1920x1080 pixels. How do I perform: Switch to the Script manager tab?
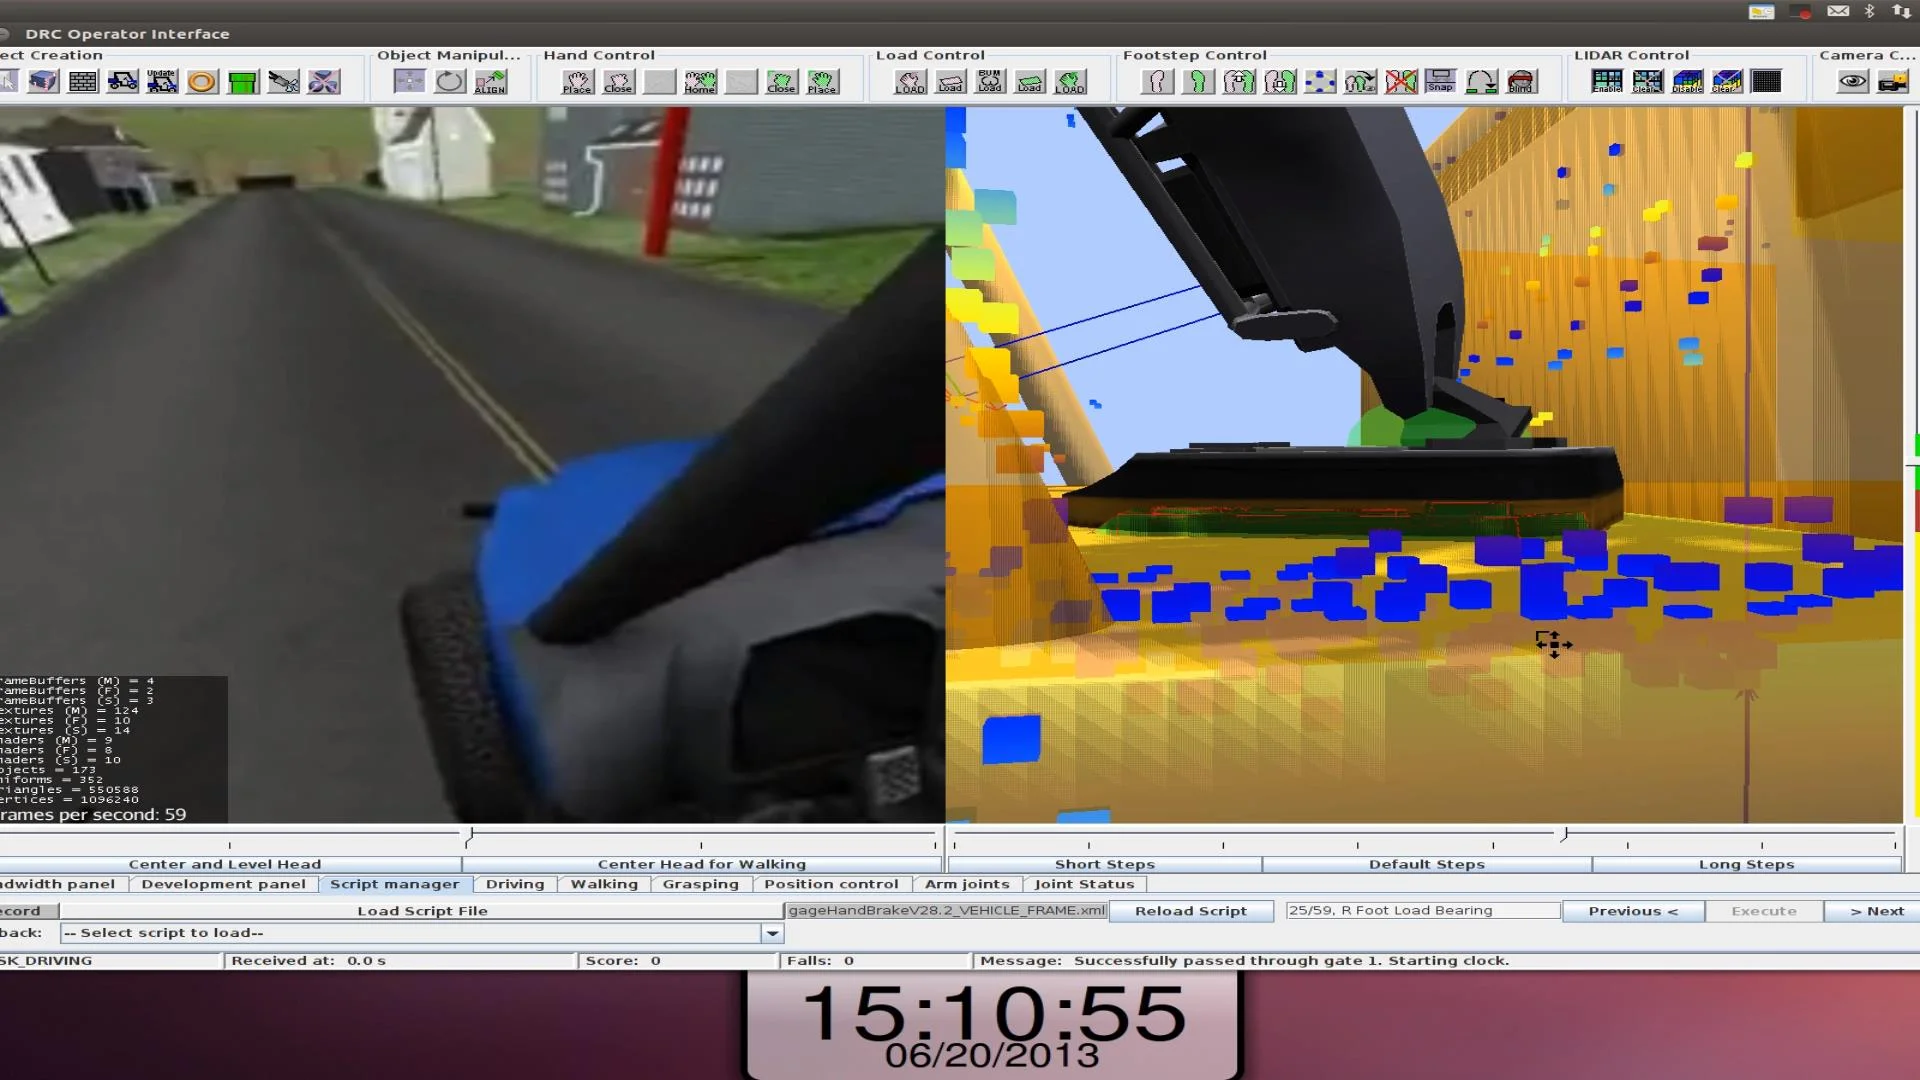pyautogui.click(x=394, y=884)
